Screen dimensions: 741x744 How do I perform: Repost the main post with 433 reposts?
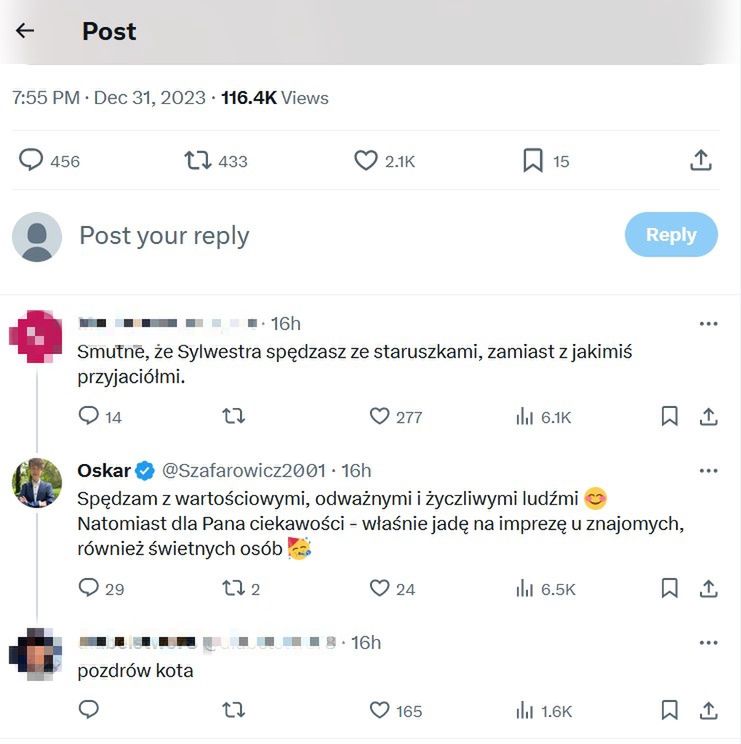tap(198, 160)
